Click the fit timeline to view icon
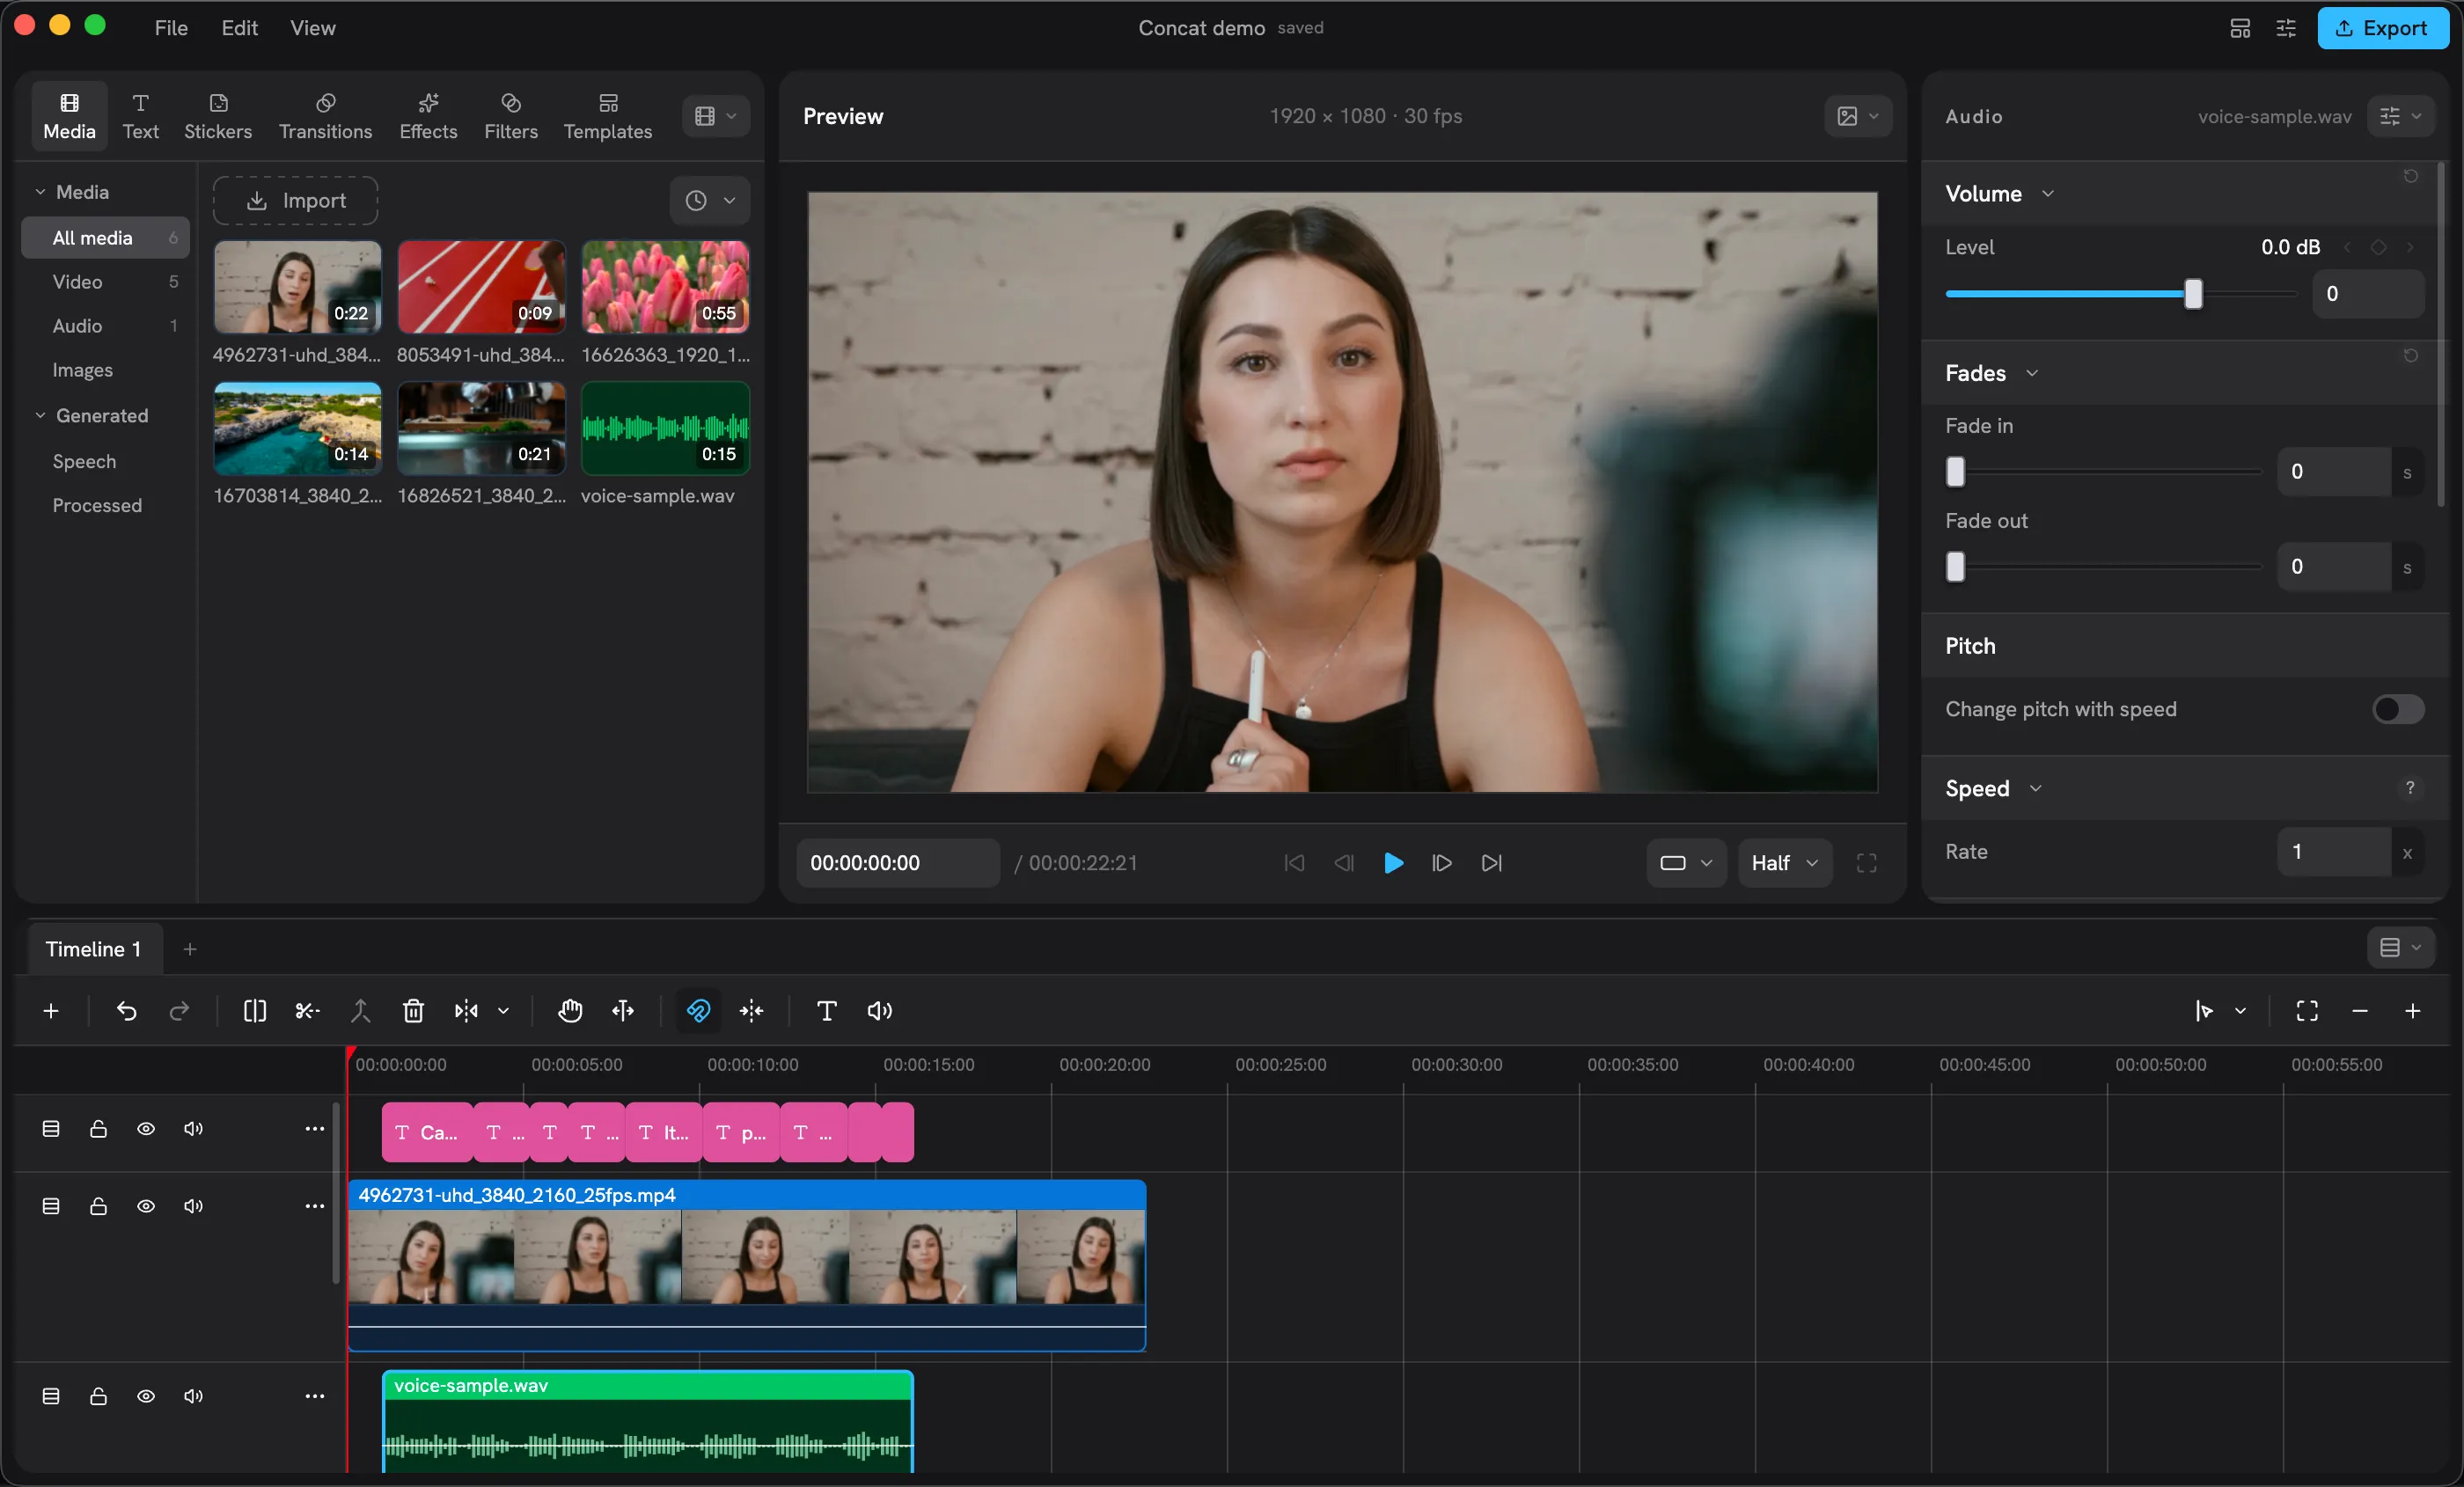The height and width of the screenshot is (1487, 2464). pyautogui.click(x=2307, y=1011)
